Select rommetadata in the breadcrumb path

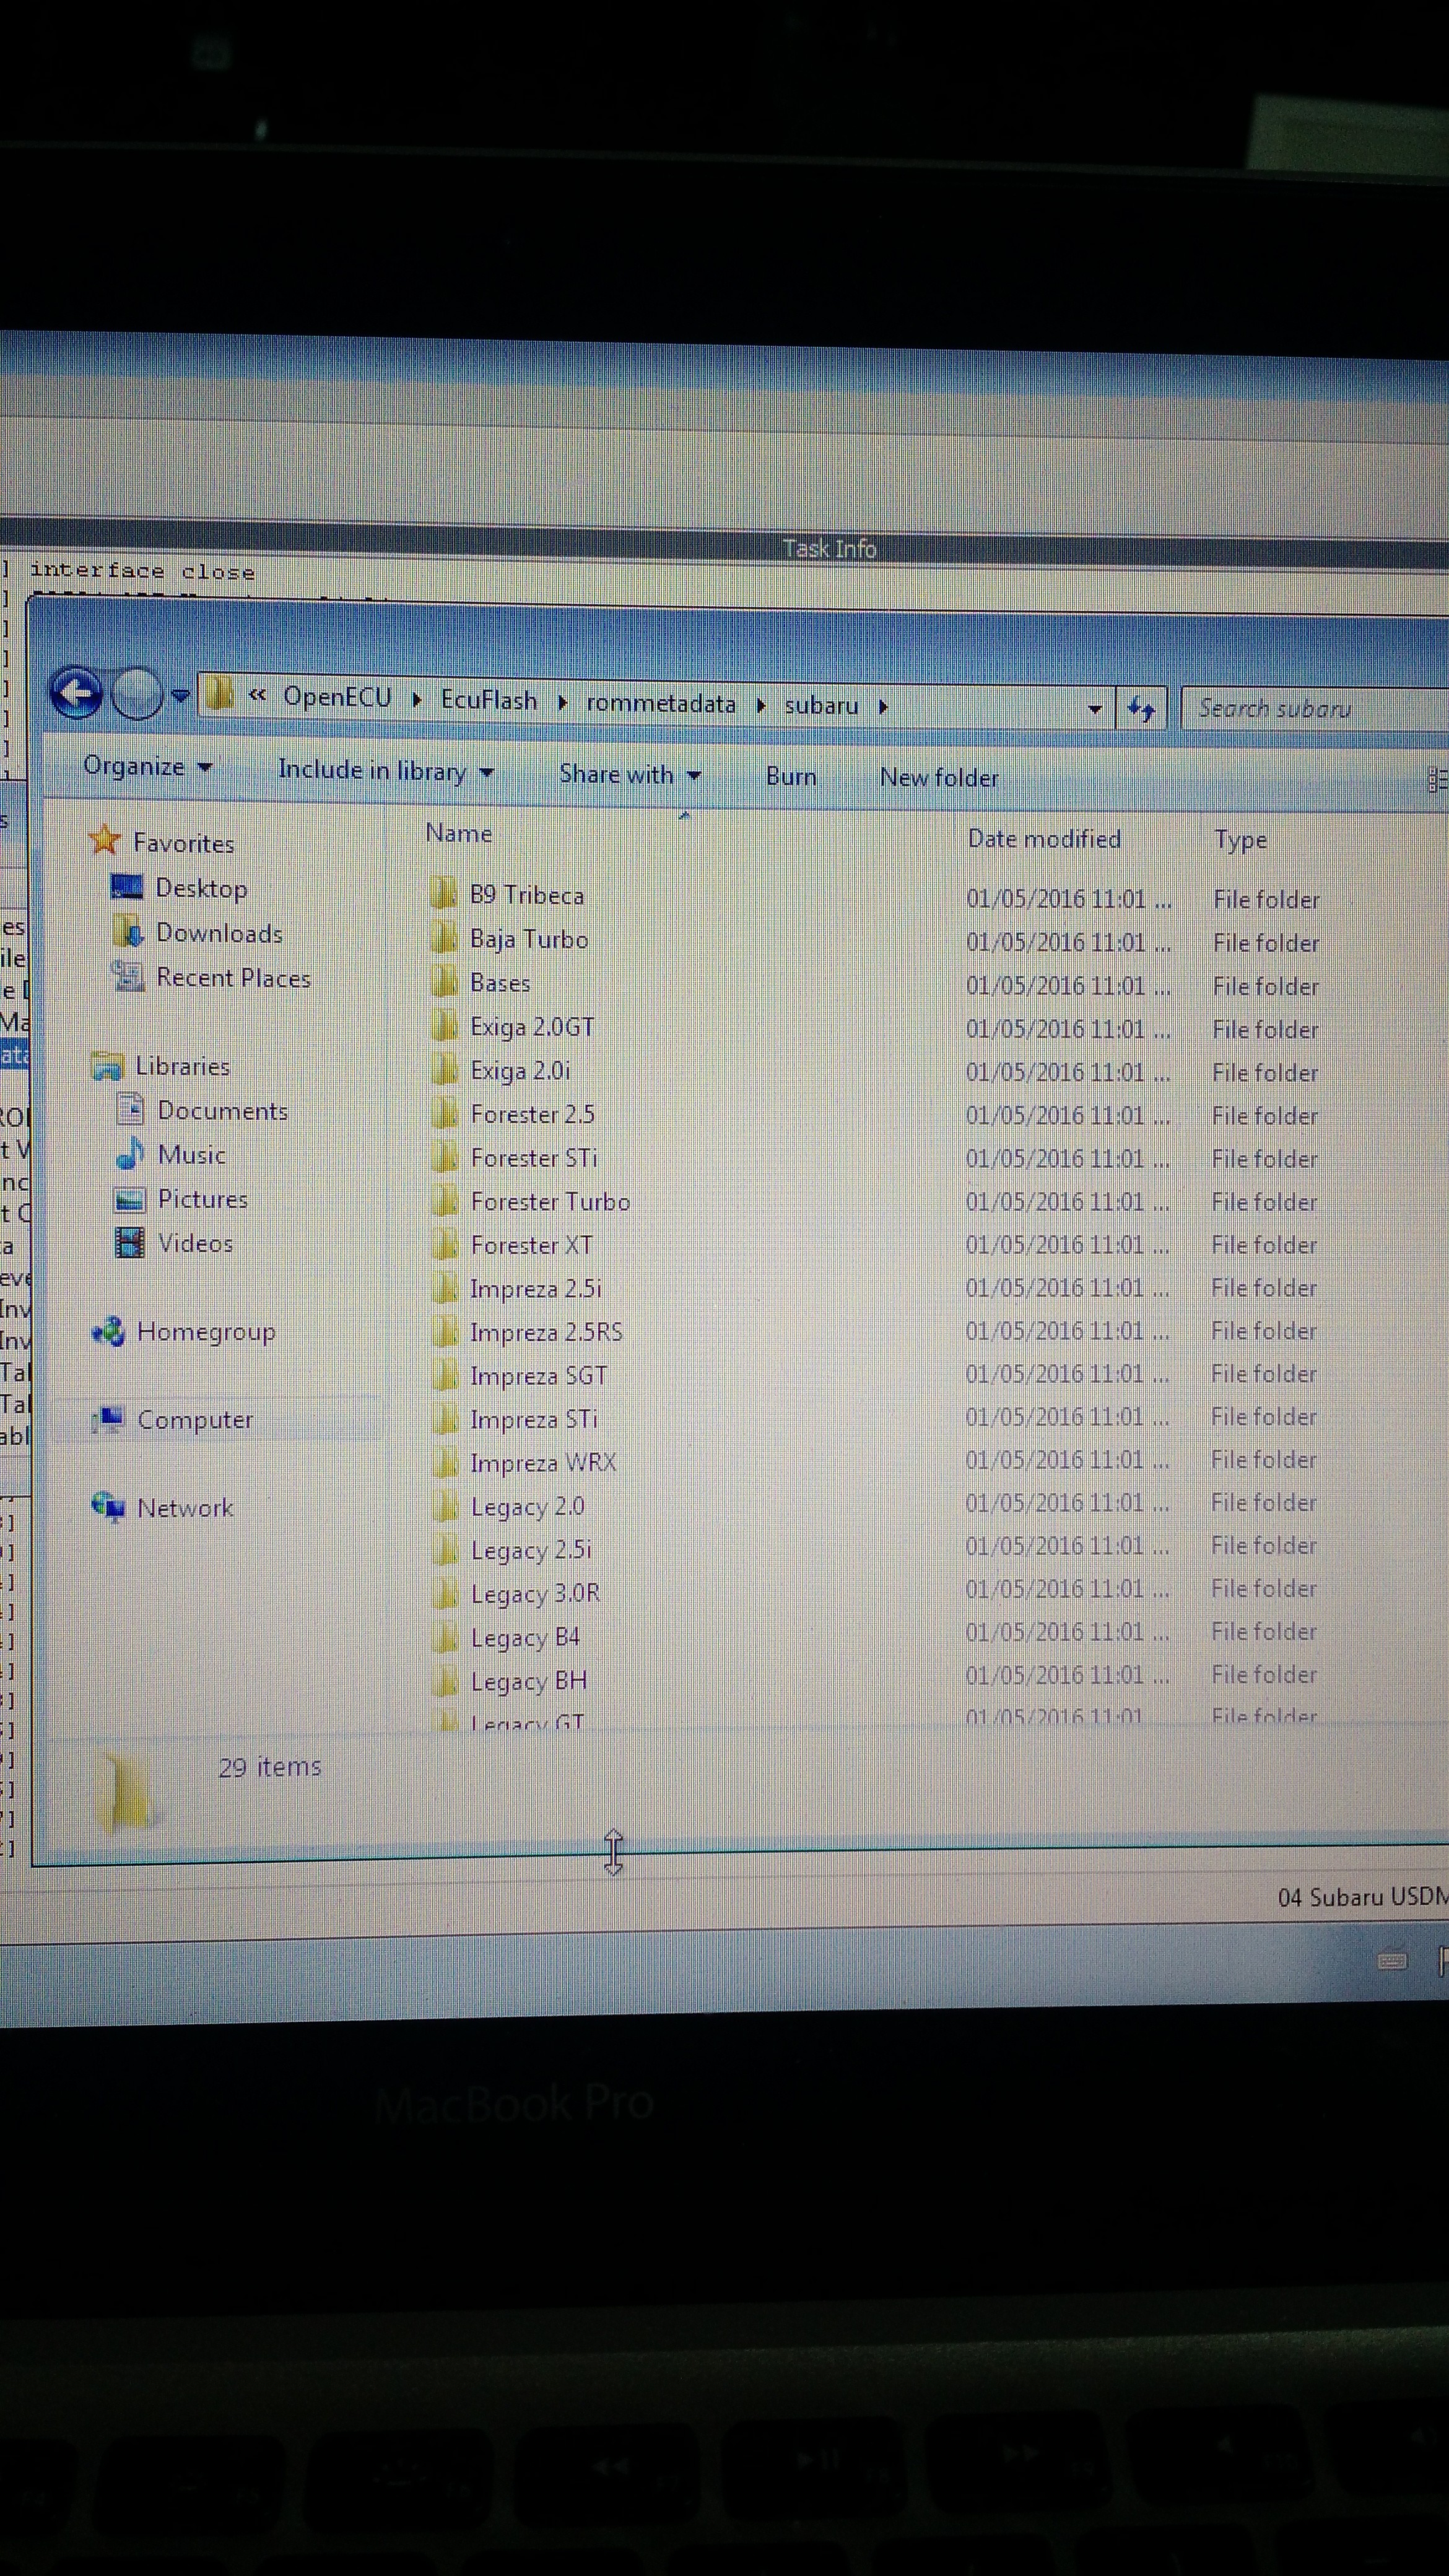tap(660, 703)
